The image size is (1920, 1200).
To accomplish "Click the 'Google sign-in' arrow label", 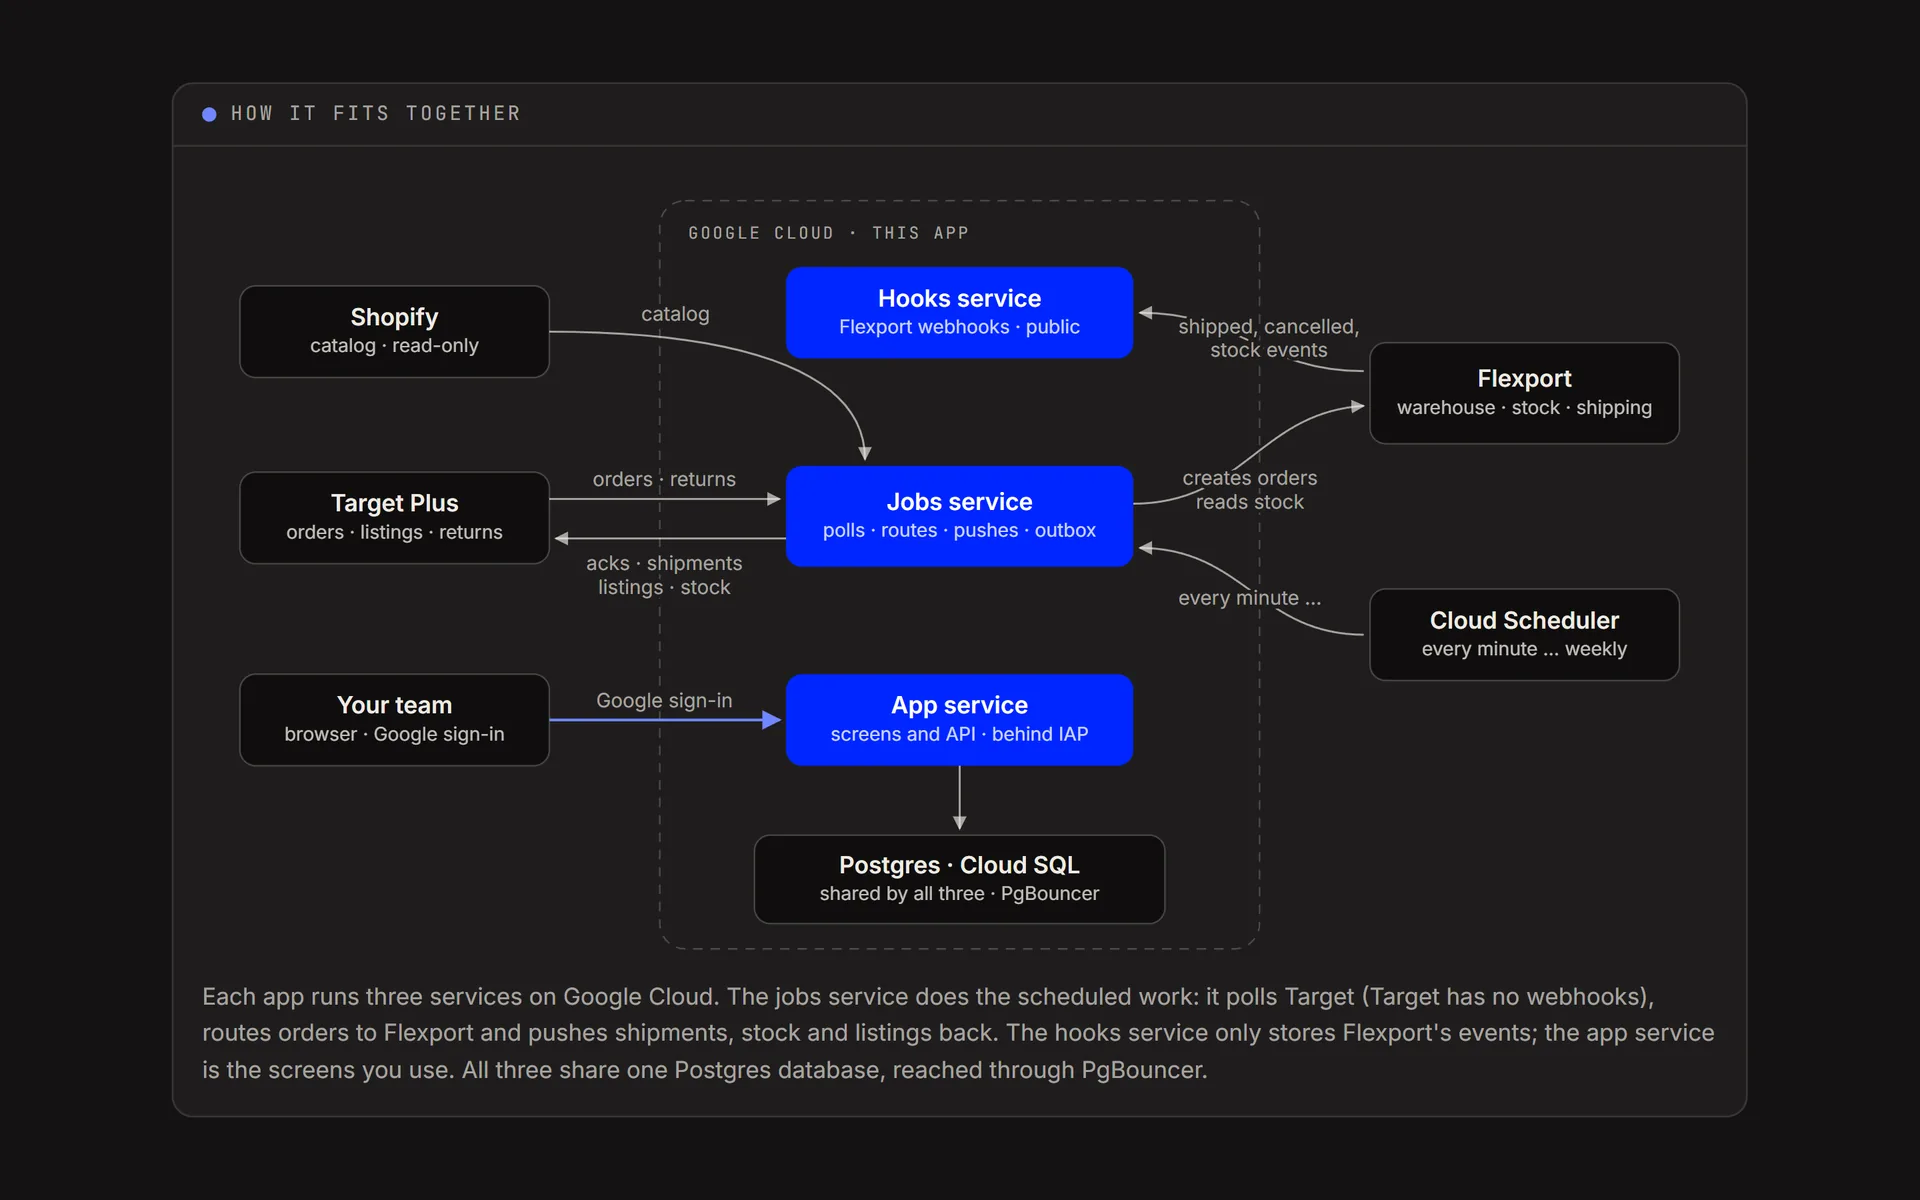I will pyautogui.click(x=664, y=701).
